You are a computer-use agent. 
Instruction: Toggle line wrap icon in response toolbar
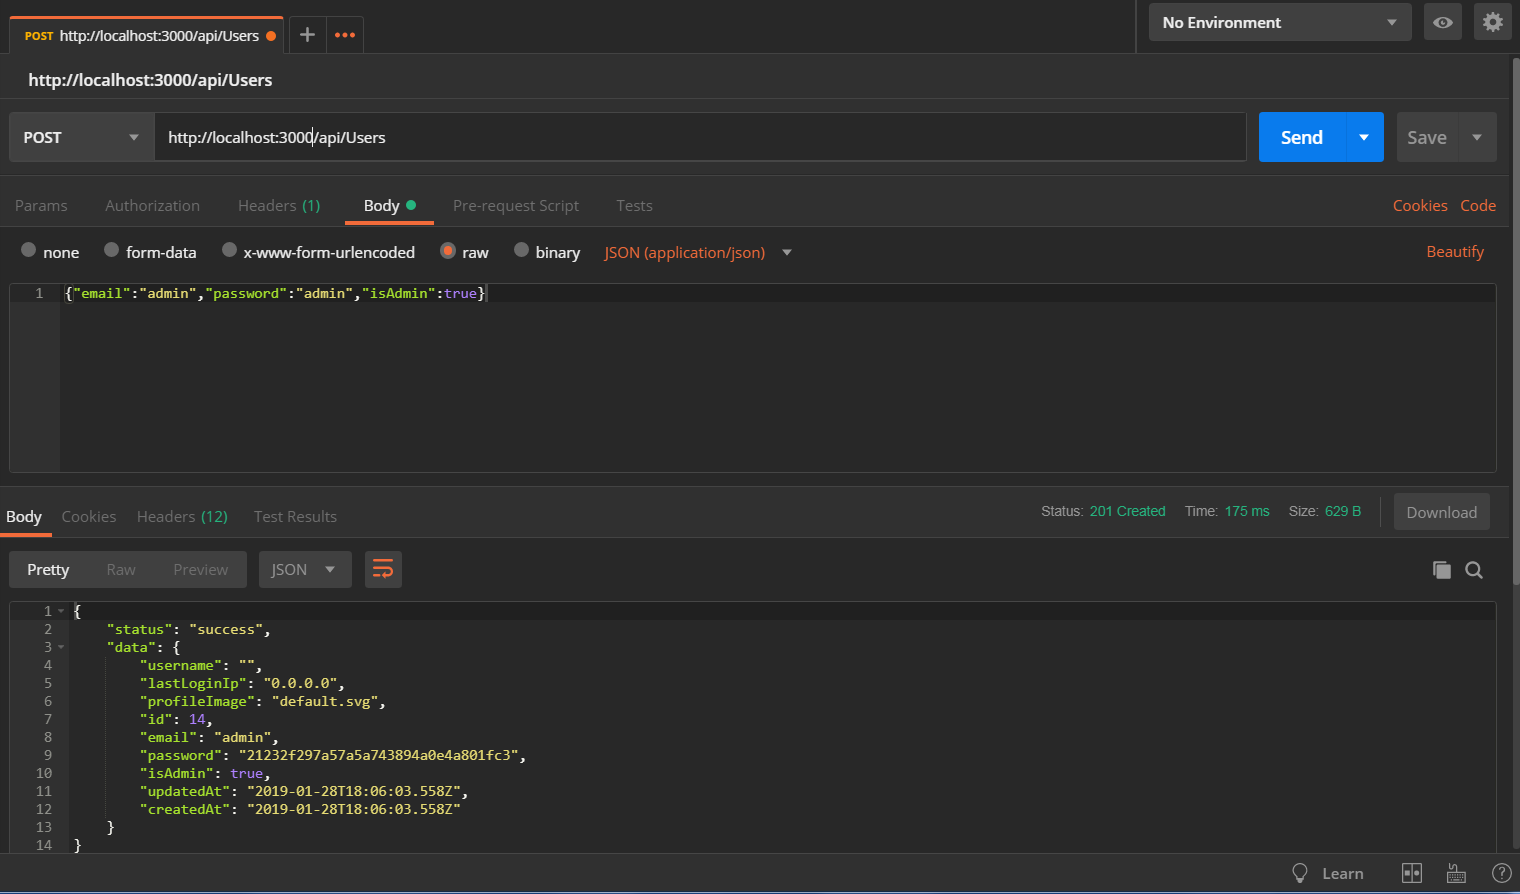(x=383, y=570)
